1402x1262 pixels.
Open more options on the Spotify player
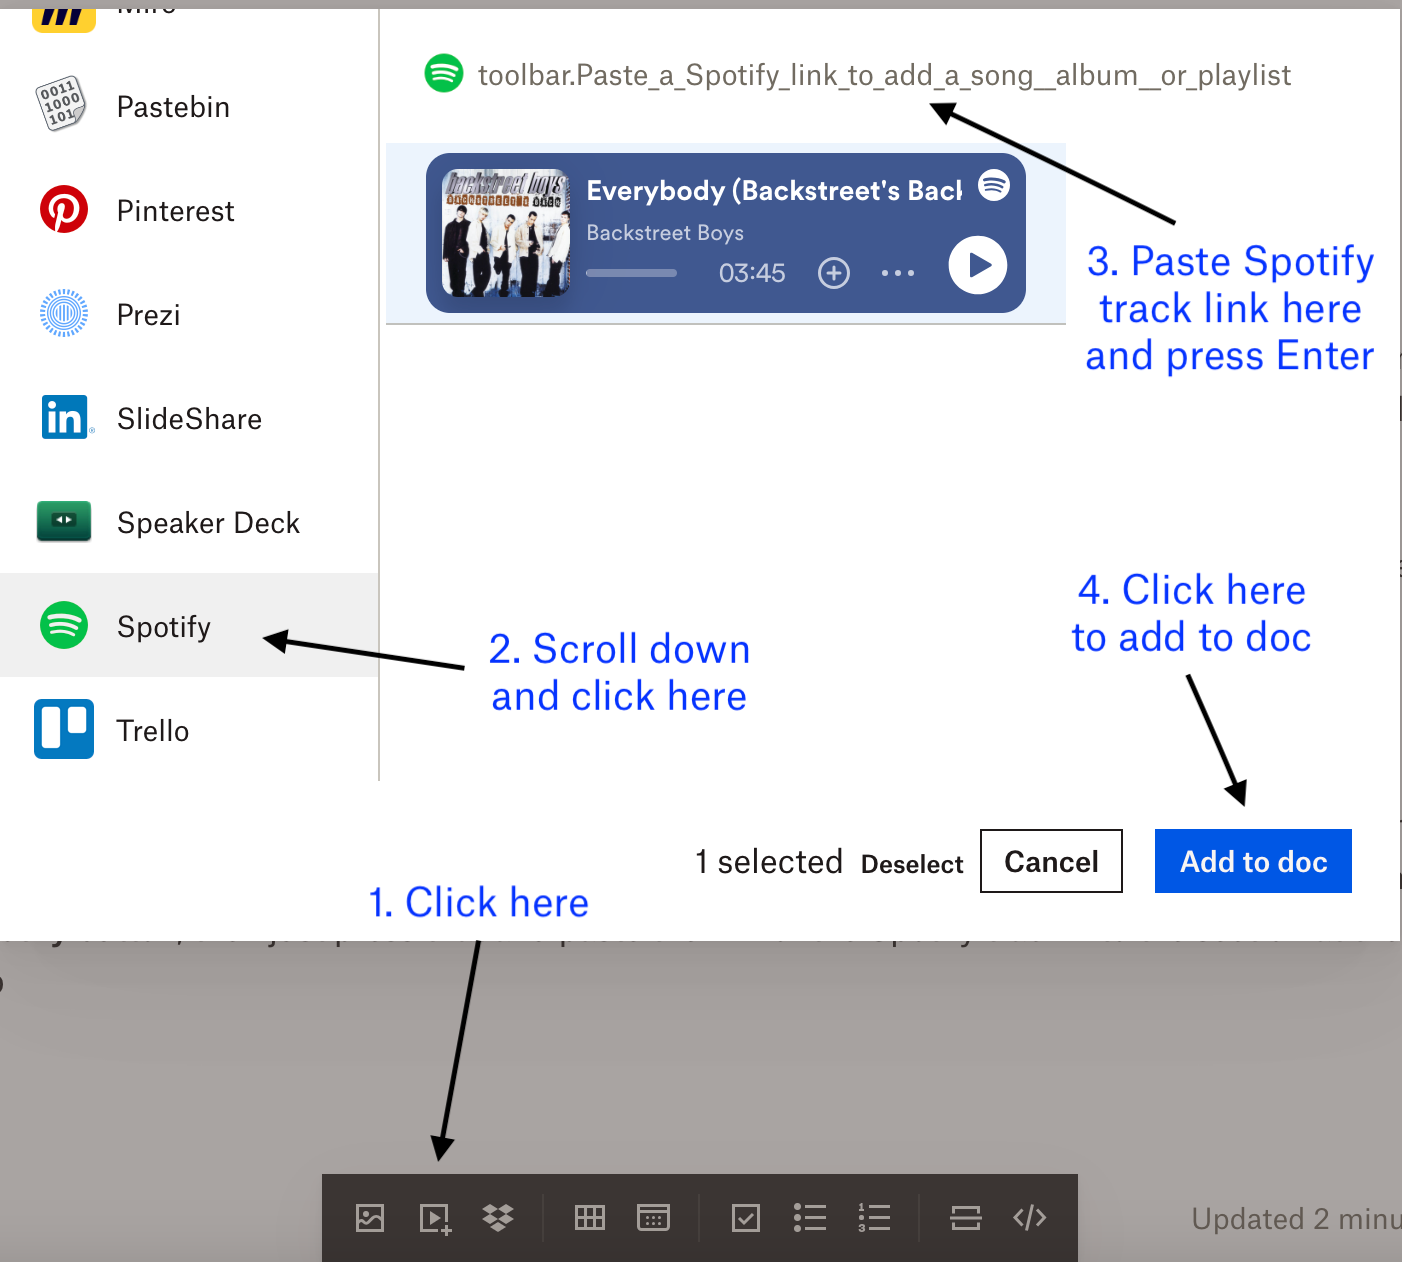(897, 272)
